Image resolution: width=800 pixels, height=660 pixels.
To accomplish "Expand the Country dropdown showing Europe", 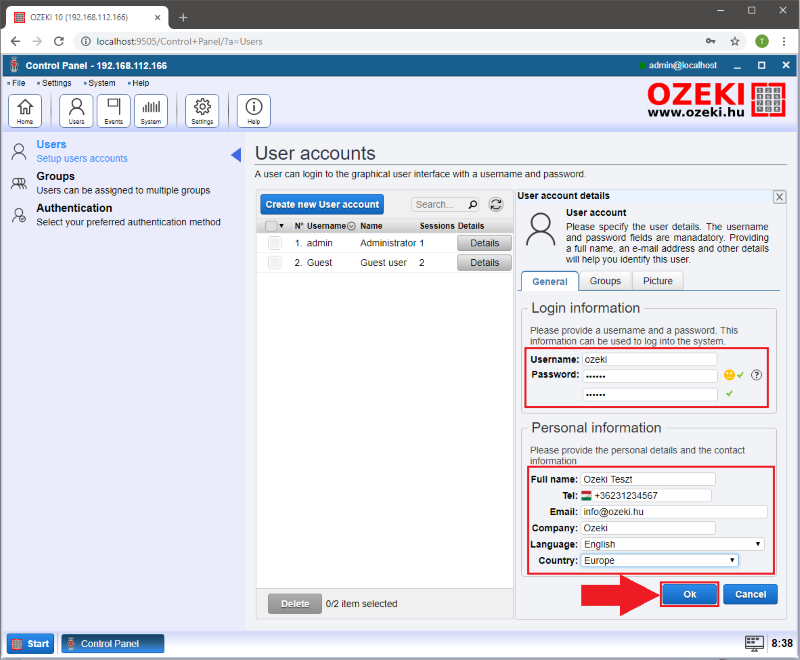I will 660,561.
